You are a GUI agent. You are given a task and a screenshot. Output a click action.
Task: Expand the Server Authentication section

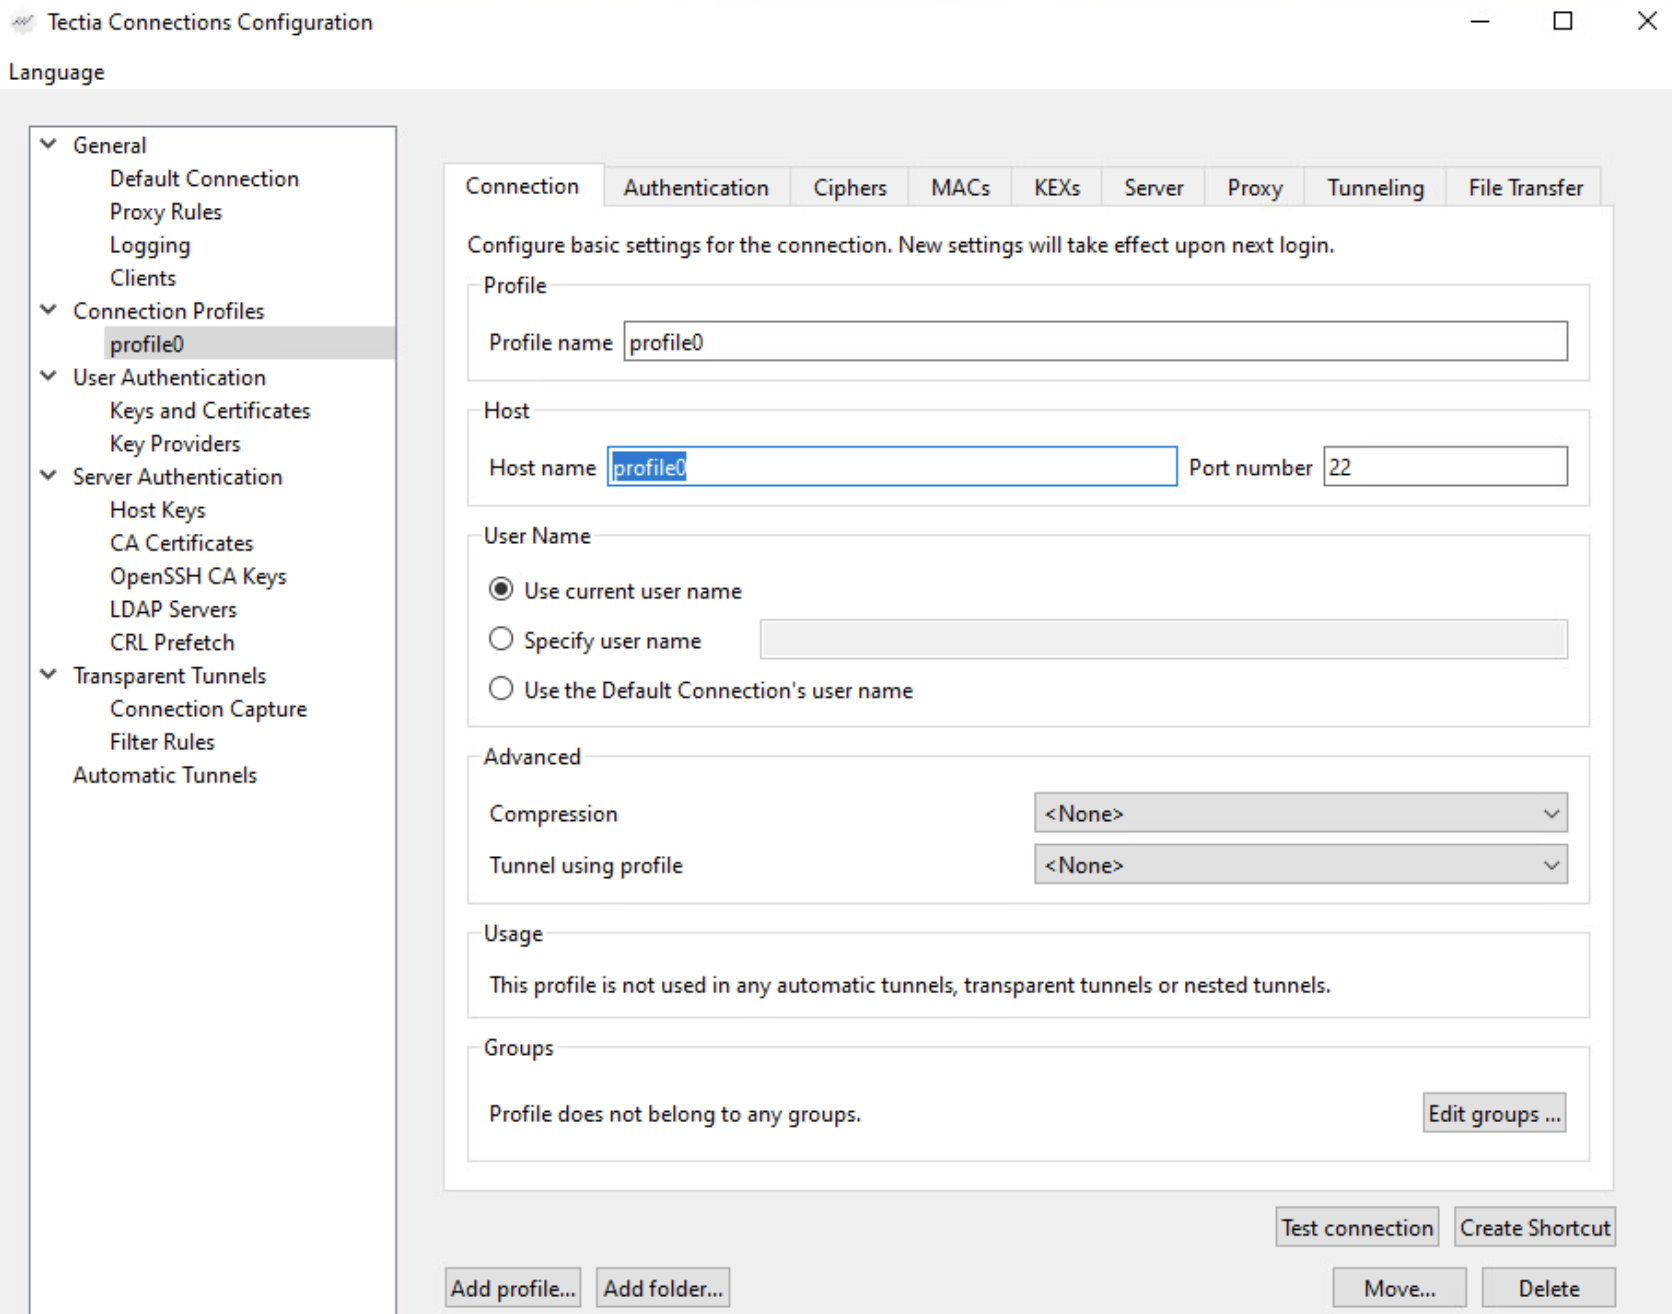tap(47, 476)
